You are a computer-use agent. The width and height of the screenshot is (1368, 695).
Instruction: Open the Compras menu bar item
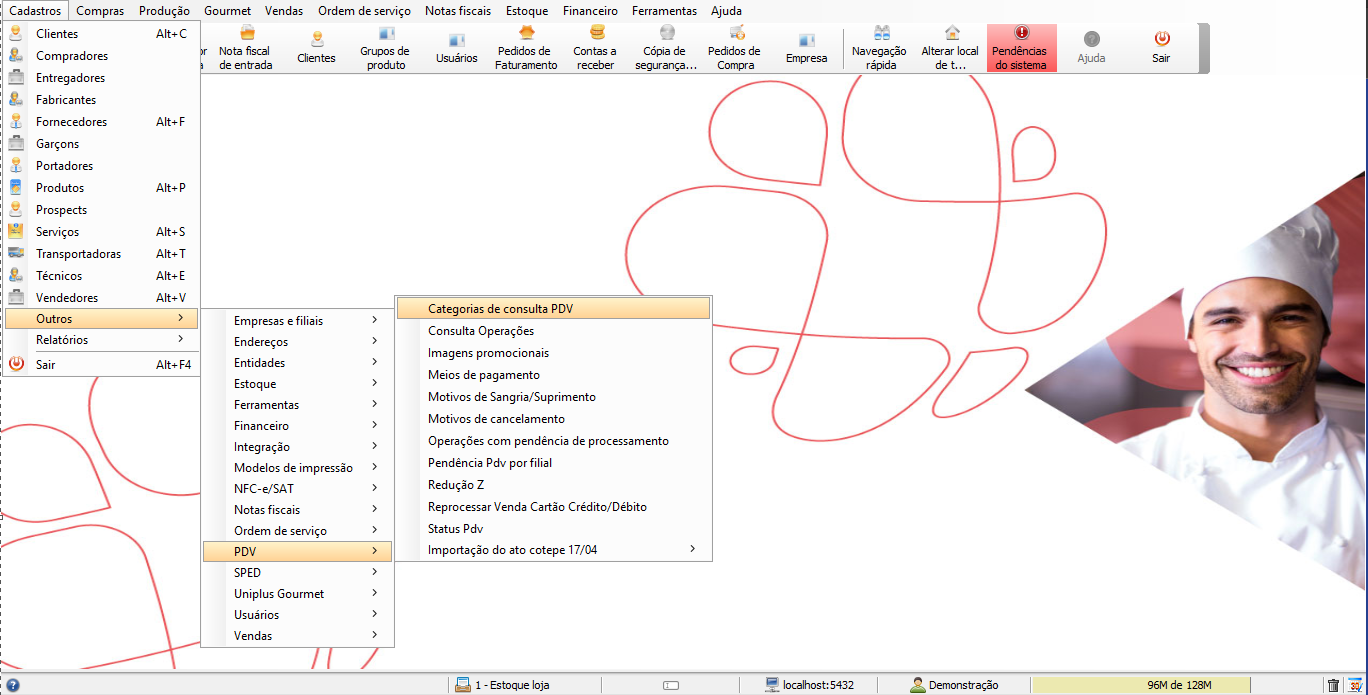100,11
